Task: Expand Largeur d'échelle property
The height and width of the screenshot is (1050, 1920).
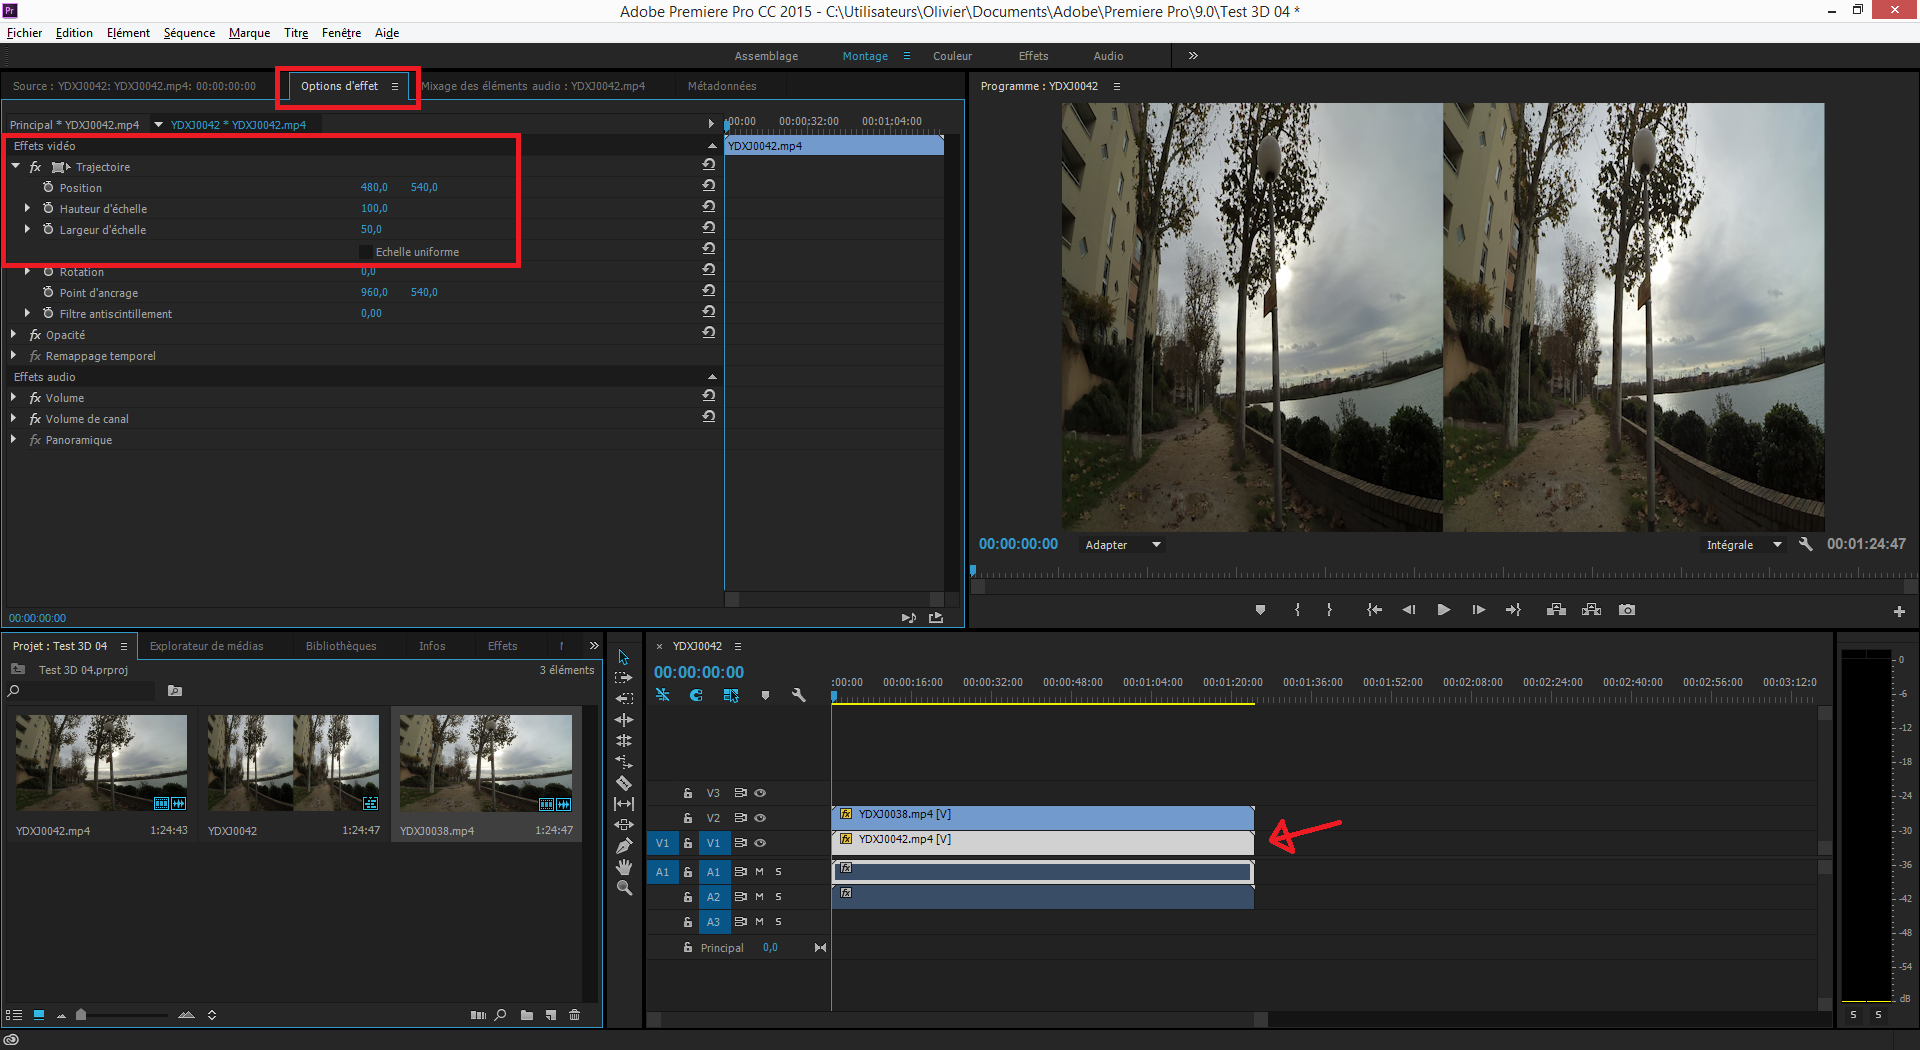Action: pos(27,229)
